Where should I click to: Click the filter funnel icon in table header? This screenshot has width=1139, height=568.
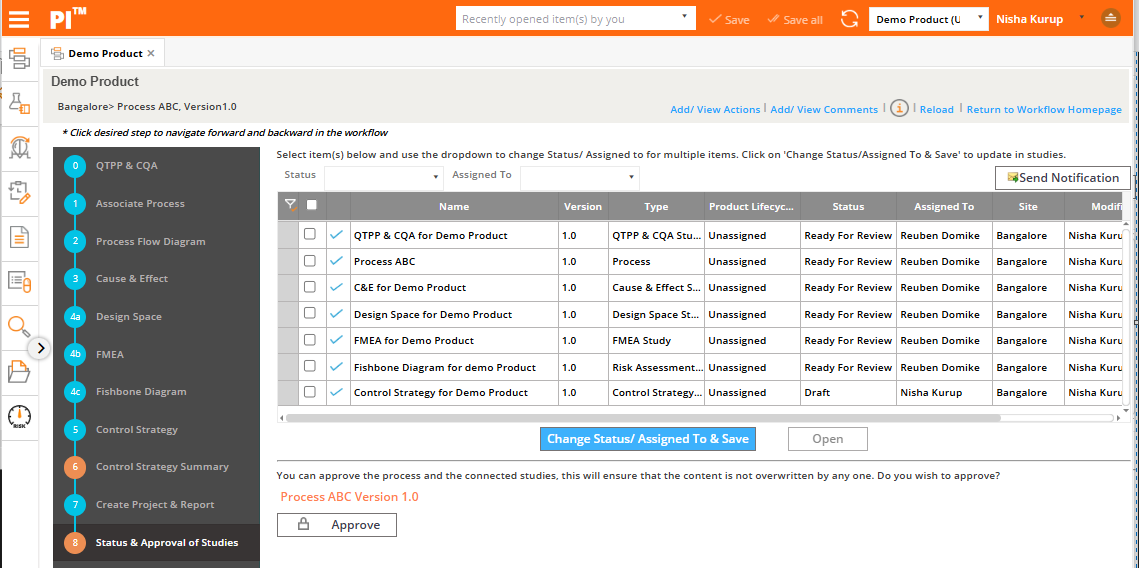[x=291, y=206]
